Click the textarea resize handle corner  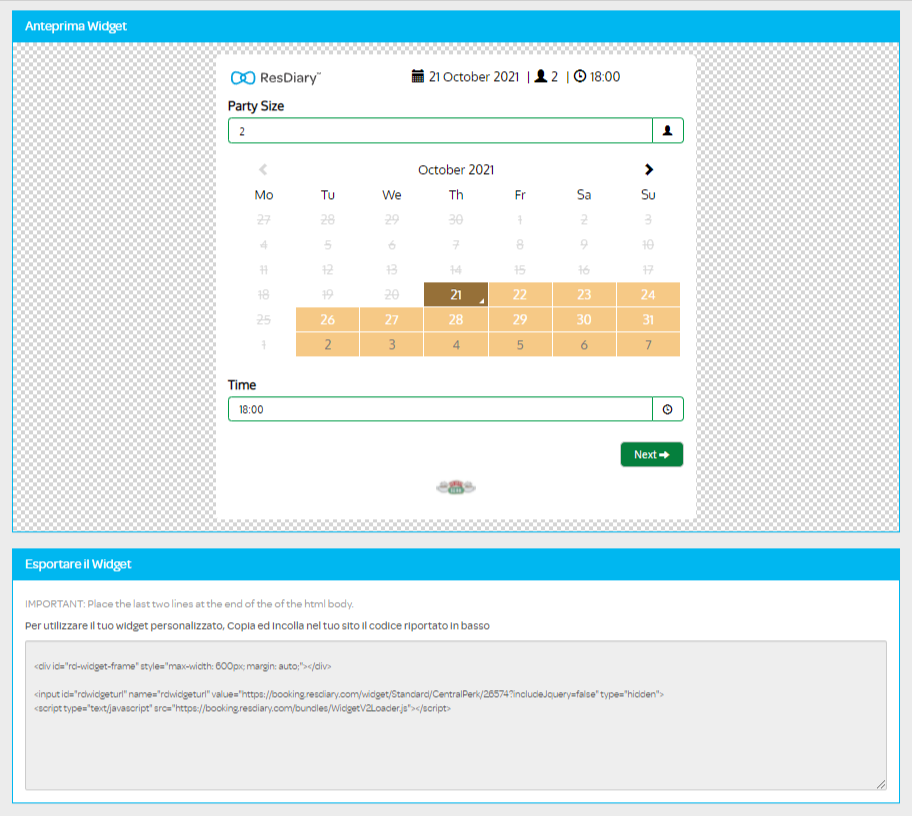881,785
